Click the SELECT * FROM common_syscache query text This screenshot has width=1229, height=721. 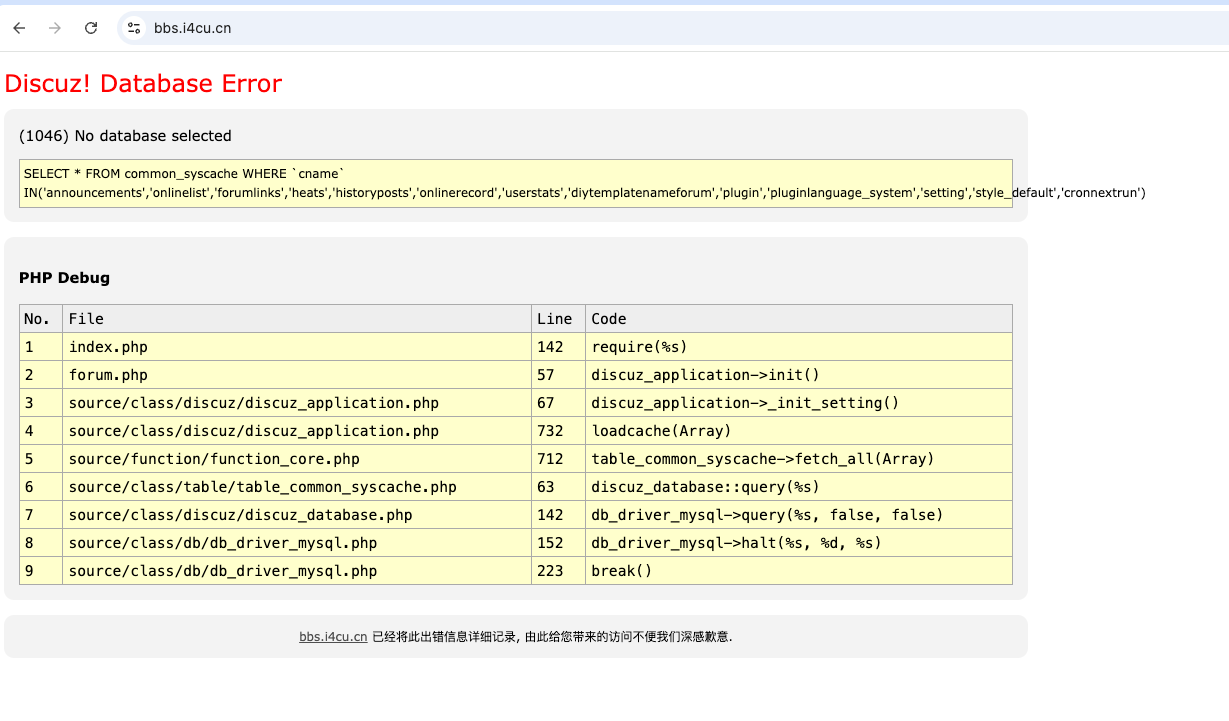[516, 183]
